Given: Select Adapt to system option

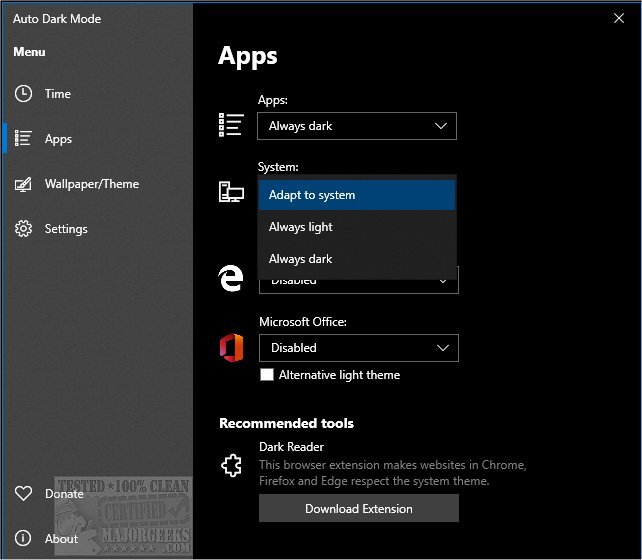Looking at the screenshot, I should [357, 195].
